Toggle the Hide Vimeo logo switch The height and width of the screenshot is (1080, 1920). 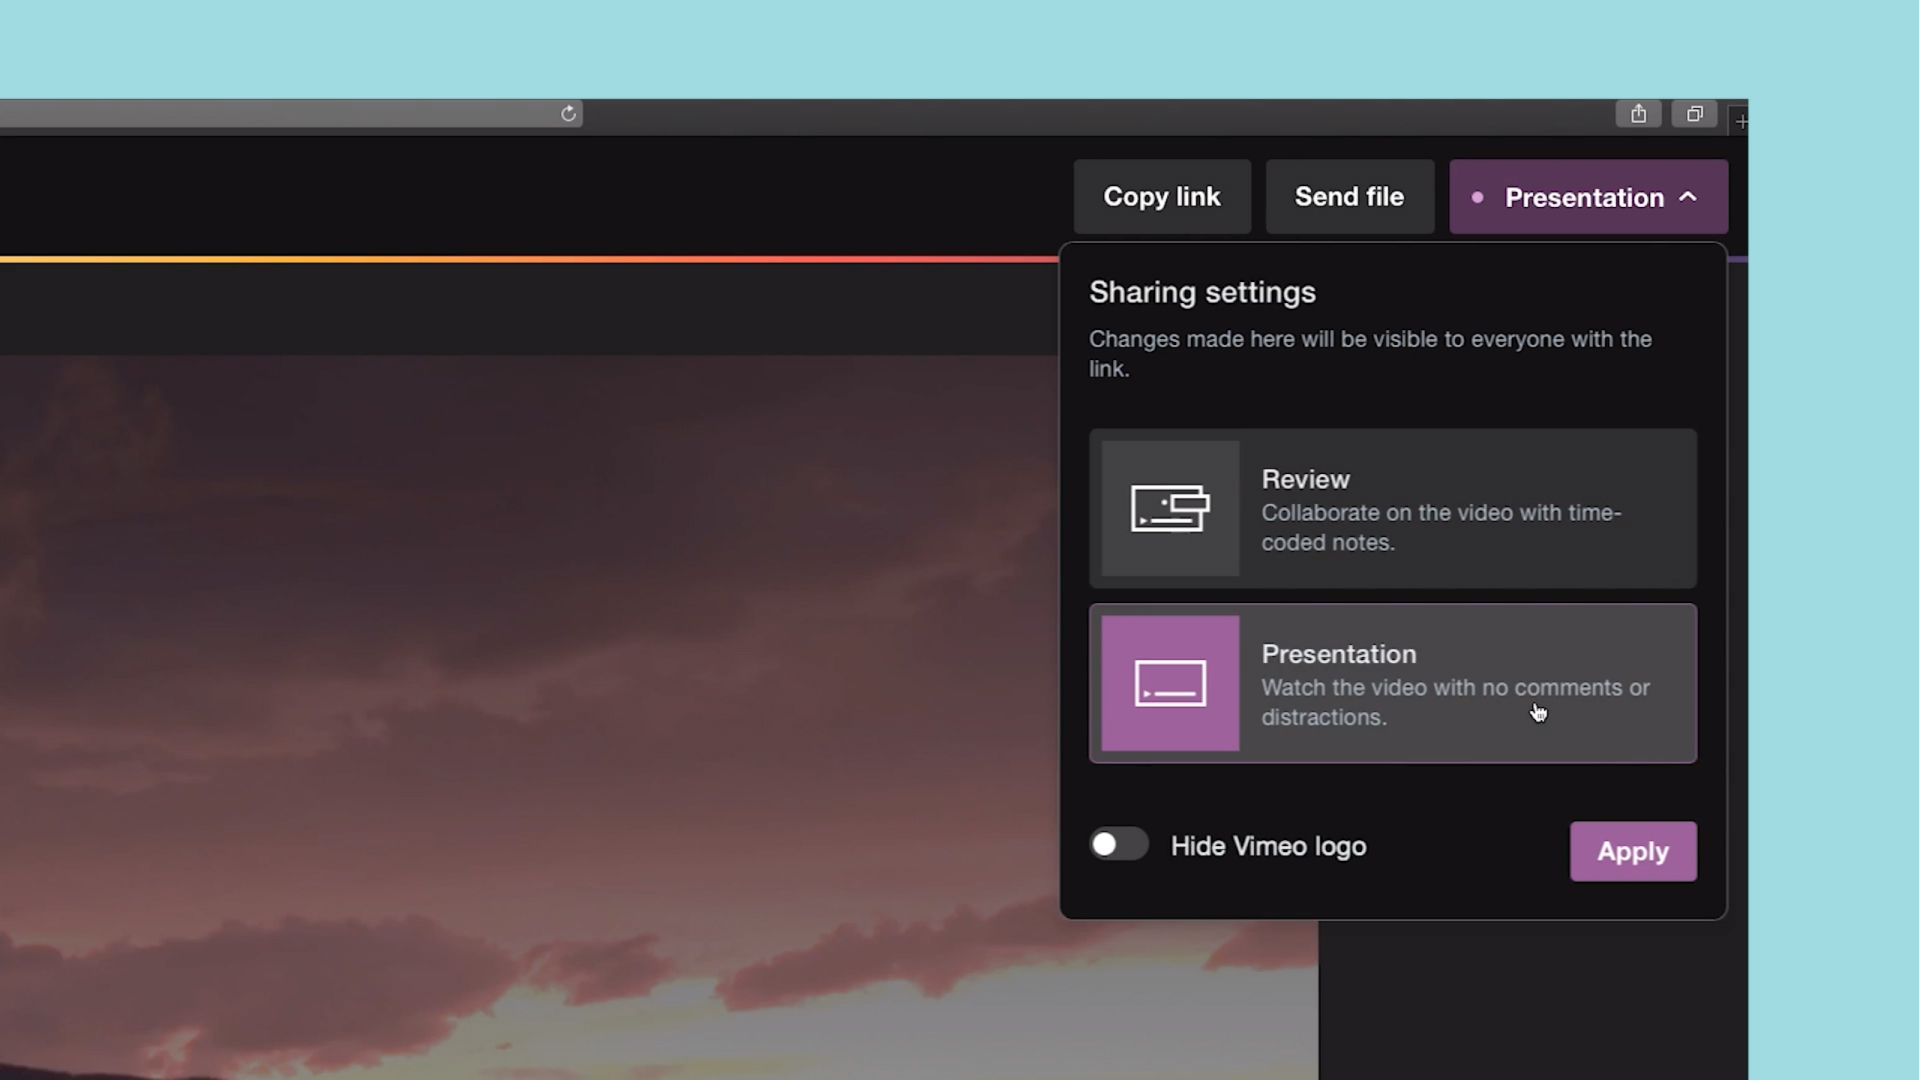[1118, 845]
